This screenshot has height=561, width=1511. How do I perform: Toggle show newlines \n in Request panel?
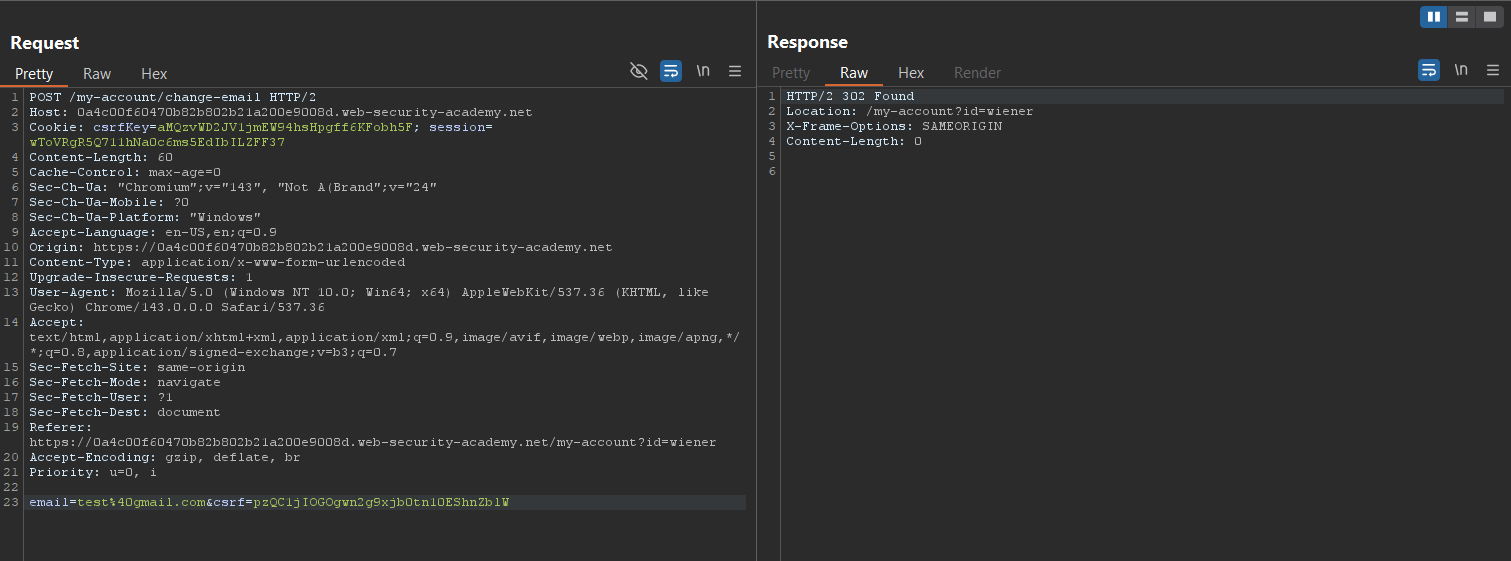[703, 70]
